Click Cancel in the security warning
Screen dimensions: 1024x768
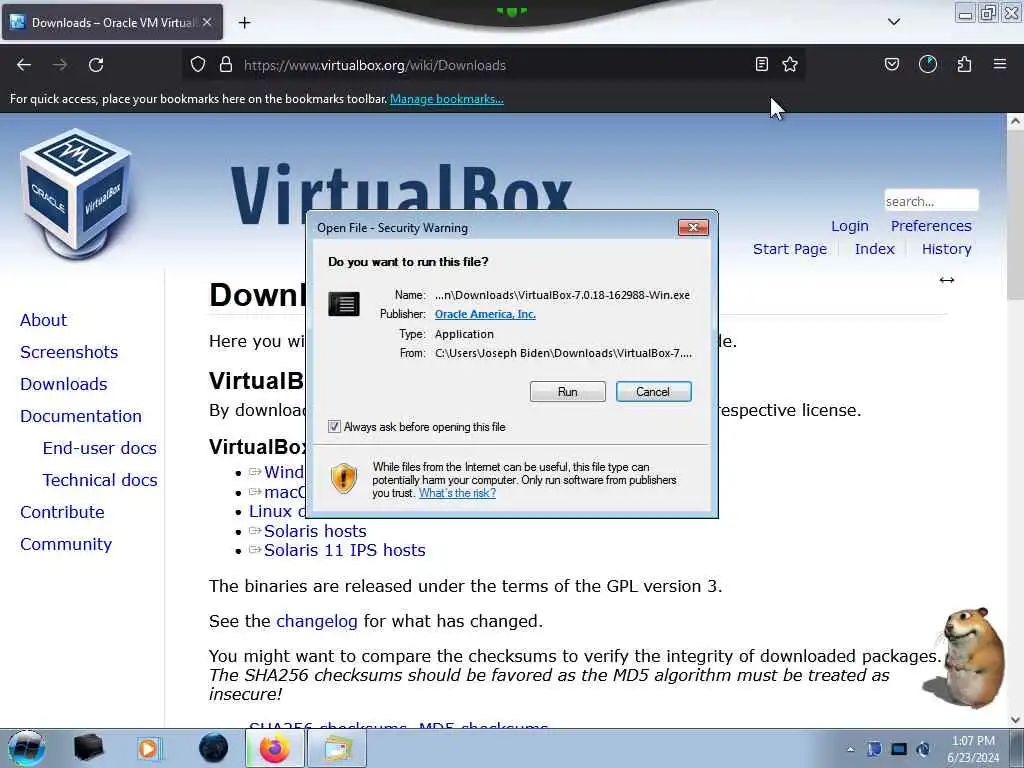click(653, 392)
